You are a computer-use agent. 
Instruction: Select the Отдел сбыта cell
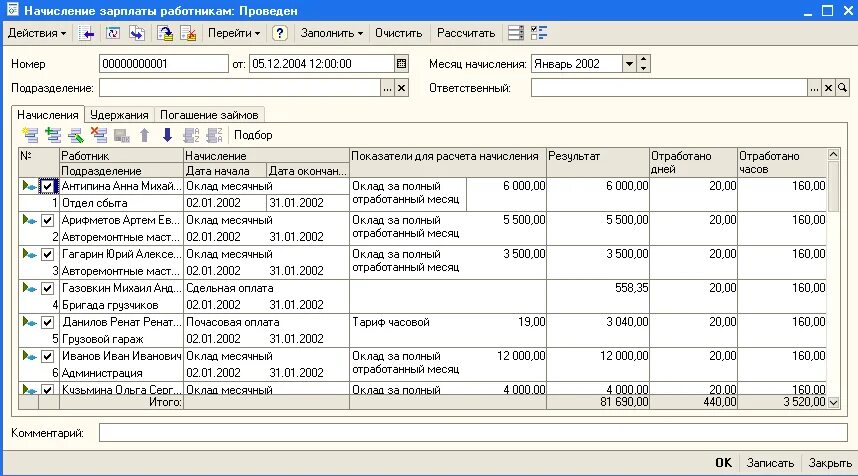pyautogui.click(x=121, y=203)
